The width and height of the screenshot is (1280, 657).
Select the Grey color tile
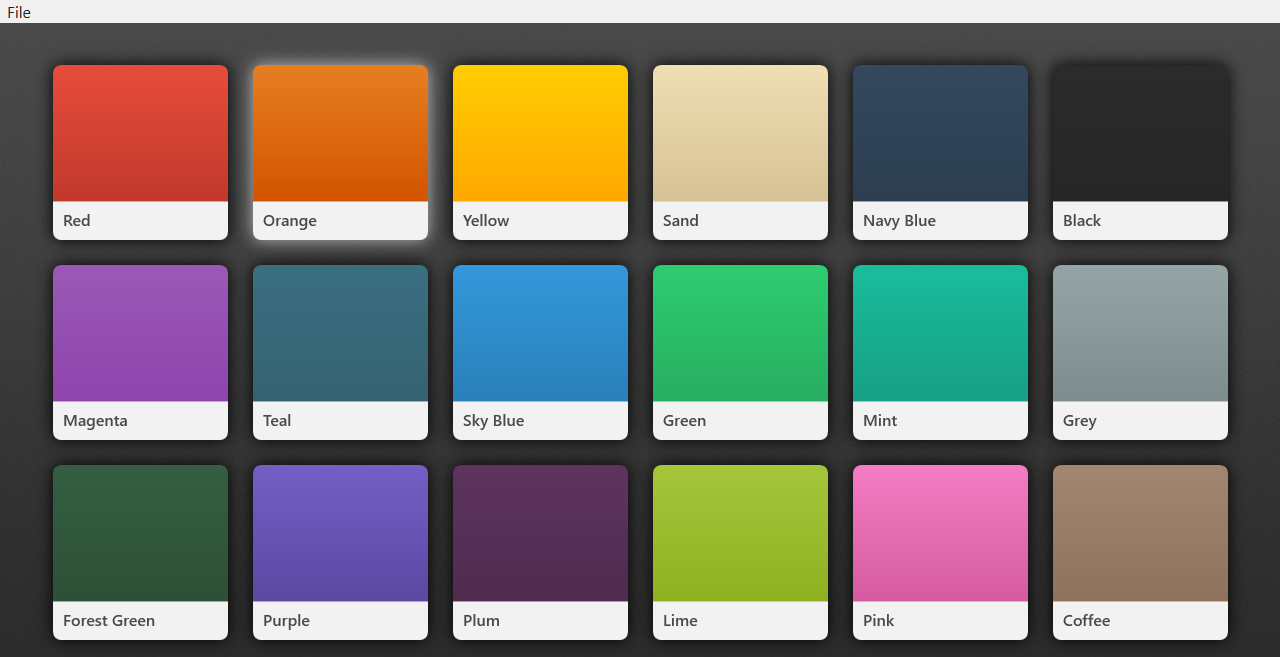click(x=1140, y=352)
